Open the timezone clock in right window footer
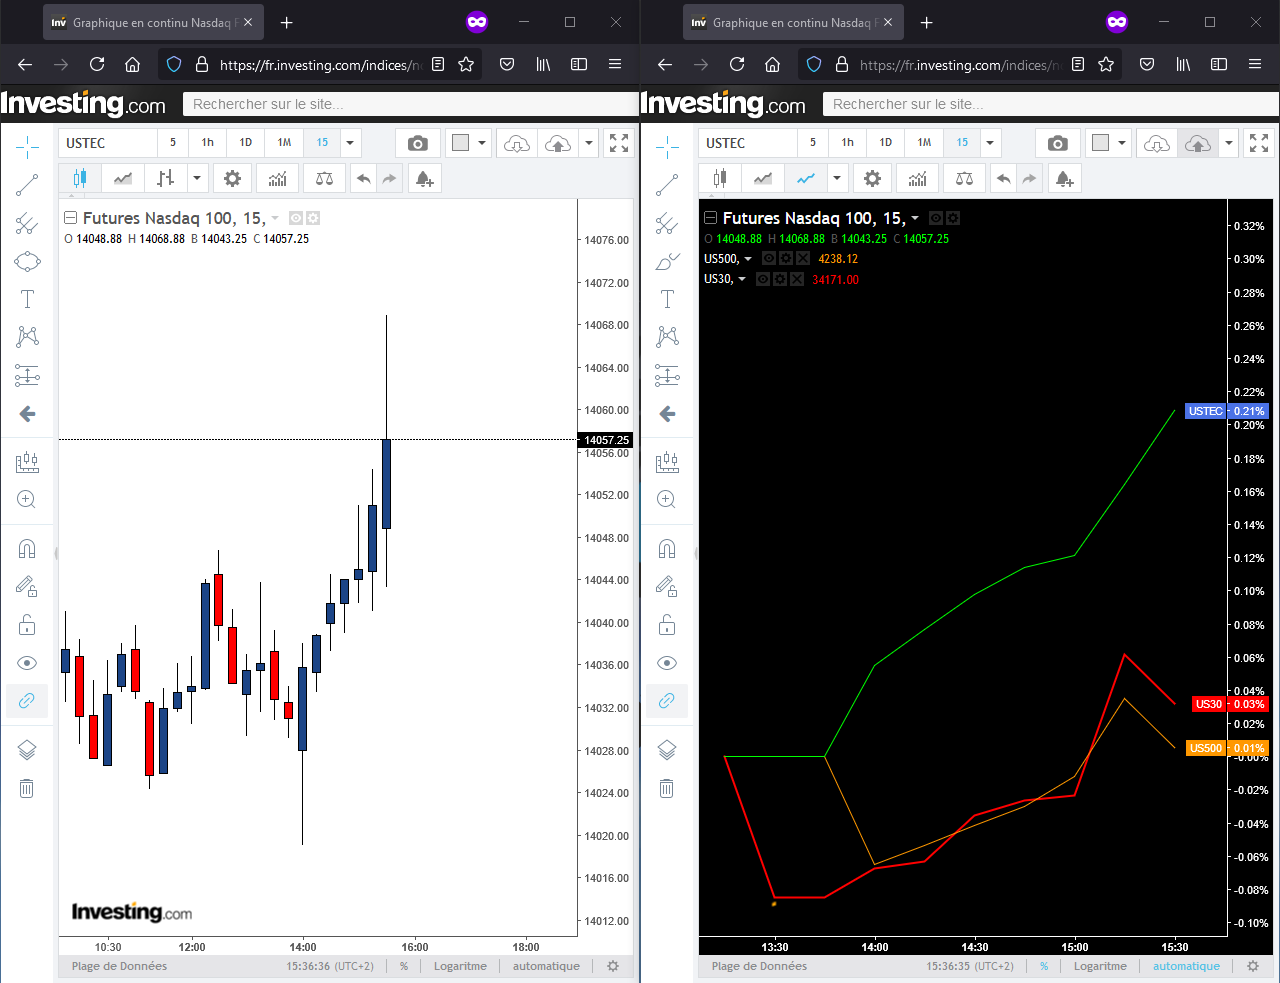The image size is (1280, 983). (970, 966)
